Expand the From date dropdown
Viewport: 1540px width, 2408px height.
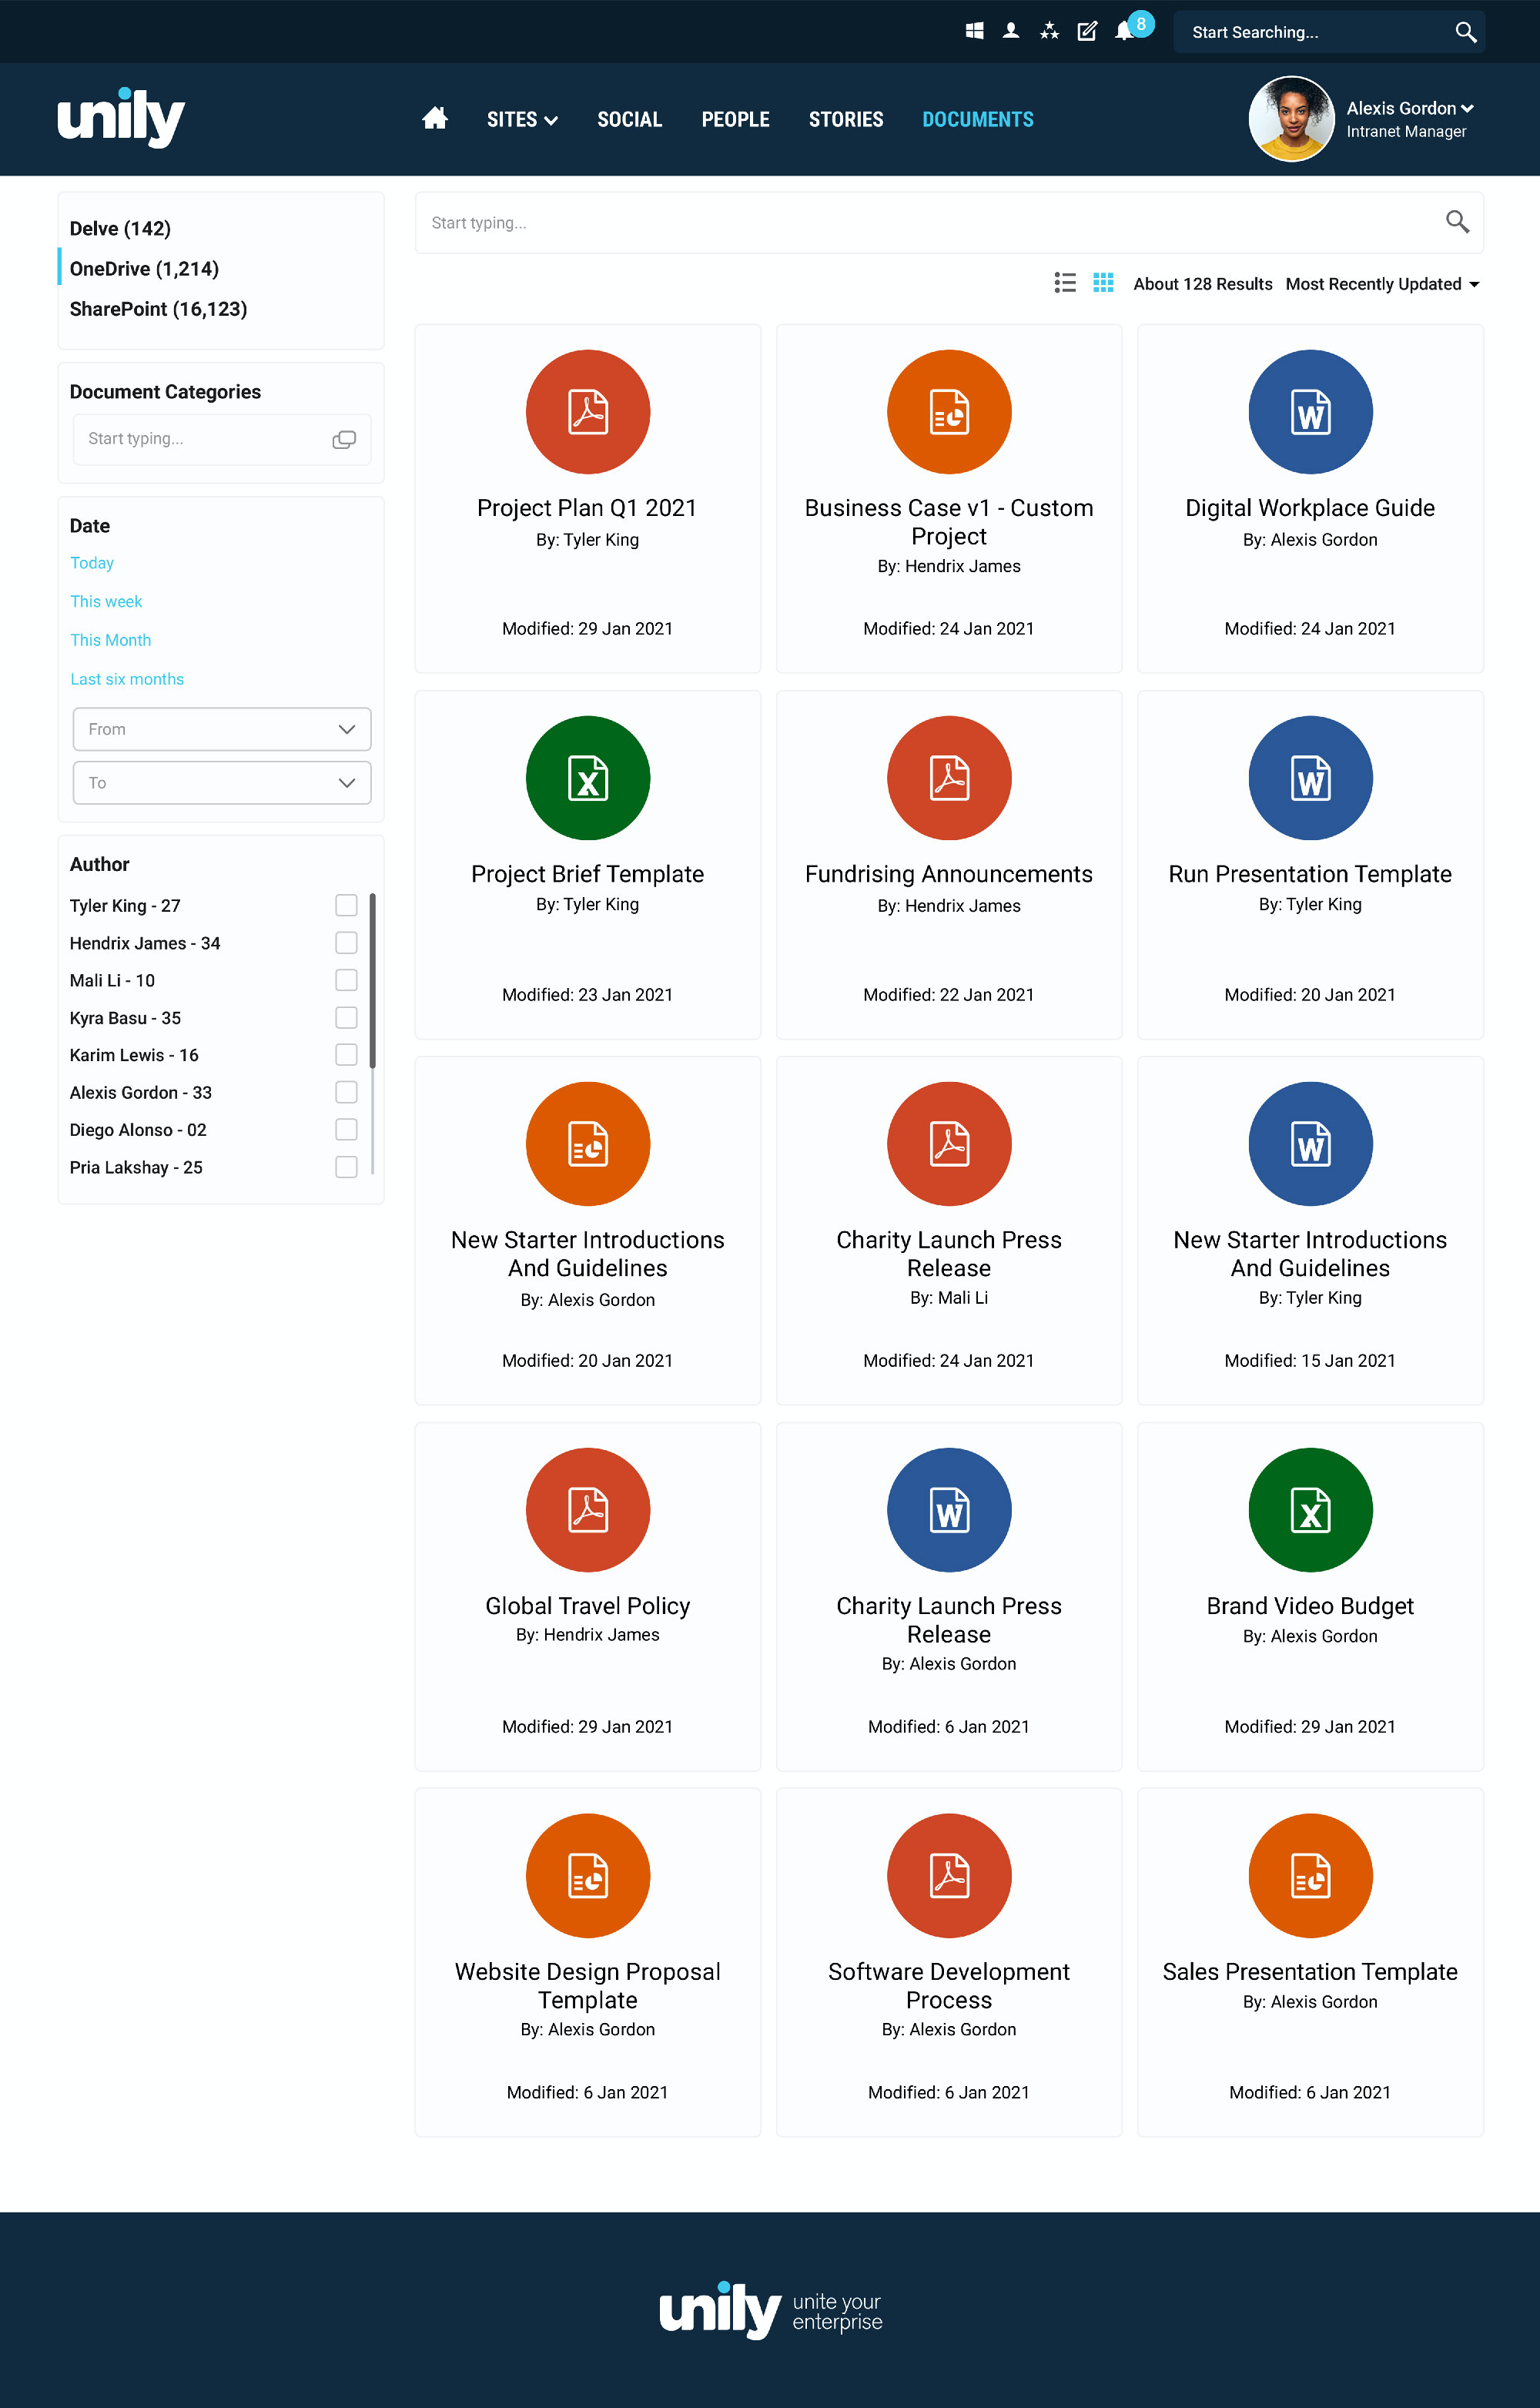pyautogui.click(x=222, y=729)
